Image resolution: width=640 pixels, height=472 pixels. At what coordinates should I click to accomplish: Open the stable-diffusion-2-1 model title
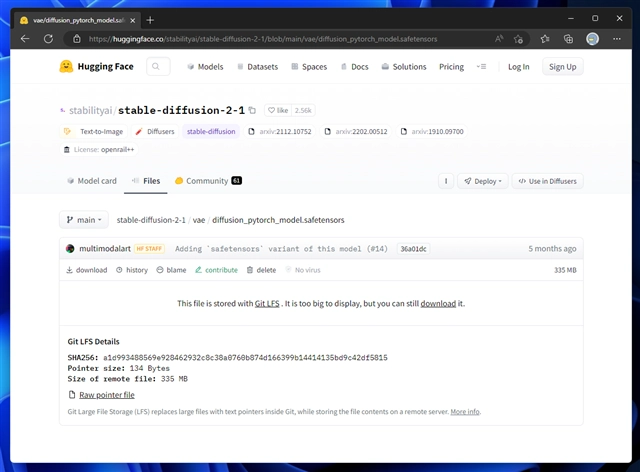click(181, 110)
